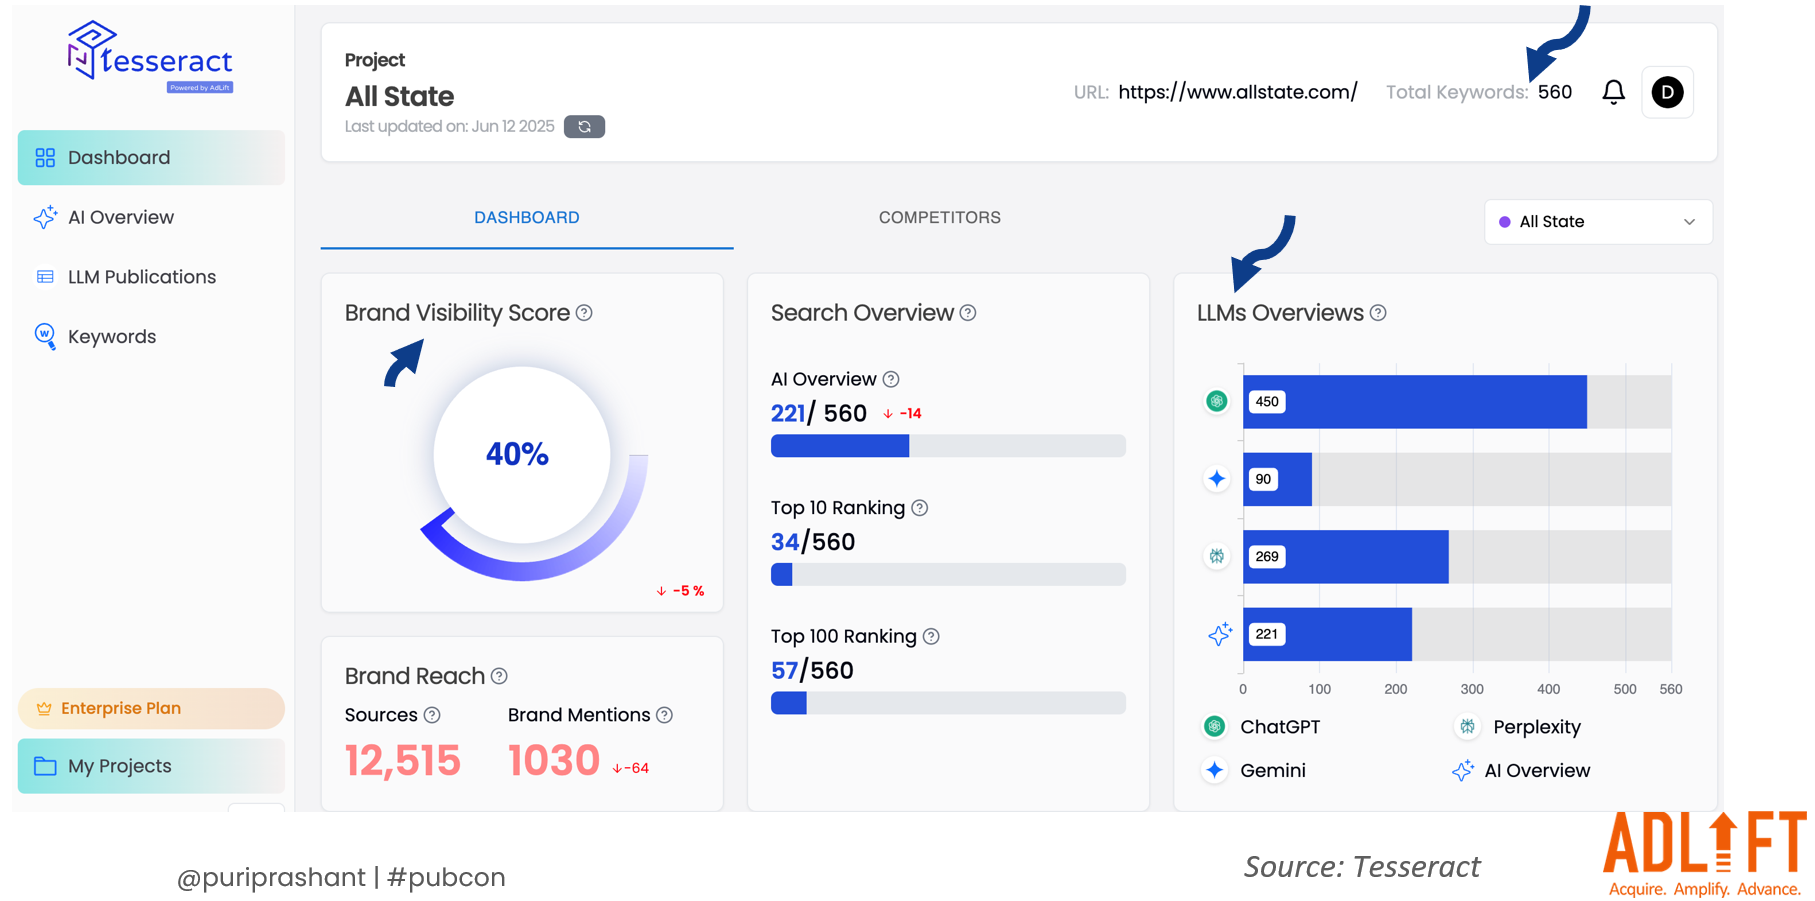Go to LLM Publications page
1815x901 pixels.
[141, 277]
